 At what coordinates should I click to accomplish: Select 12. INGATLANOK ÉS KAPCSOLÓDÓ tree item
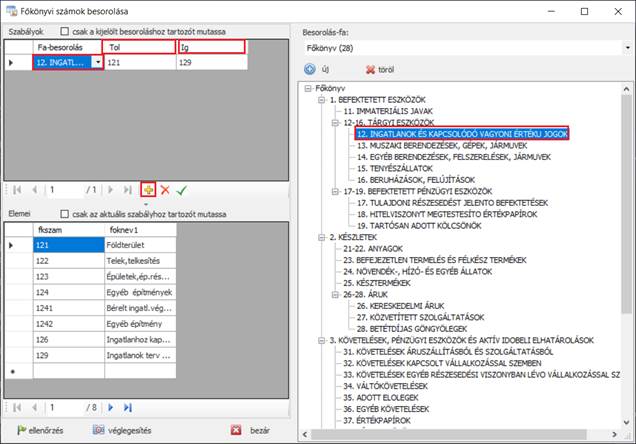pos(462,134)
